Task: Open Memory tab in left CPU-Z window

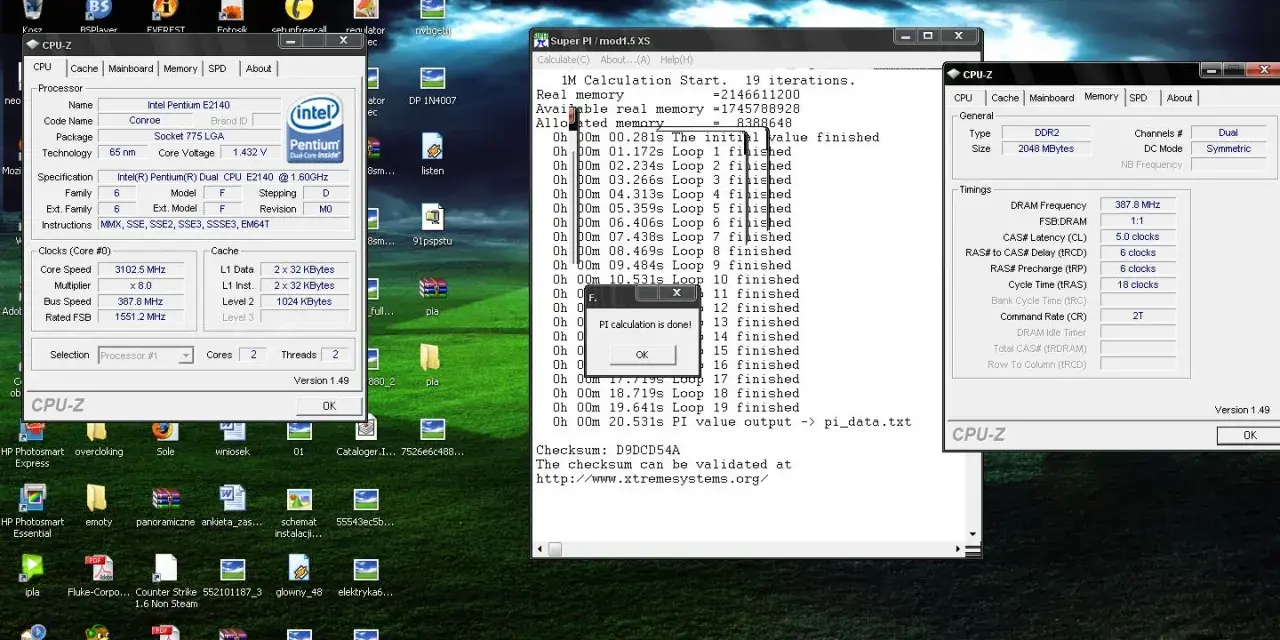Action: click(x=180, y=69)
